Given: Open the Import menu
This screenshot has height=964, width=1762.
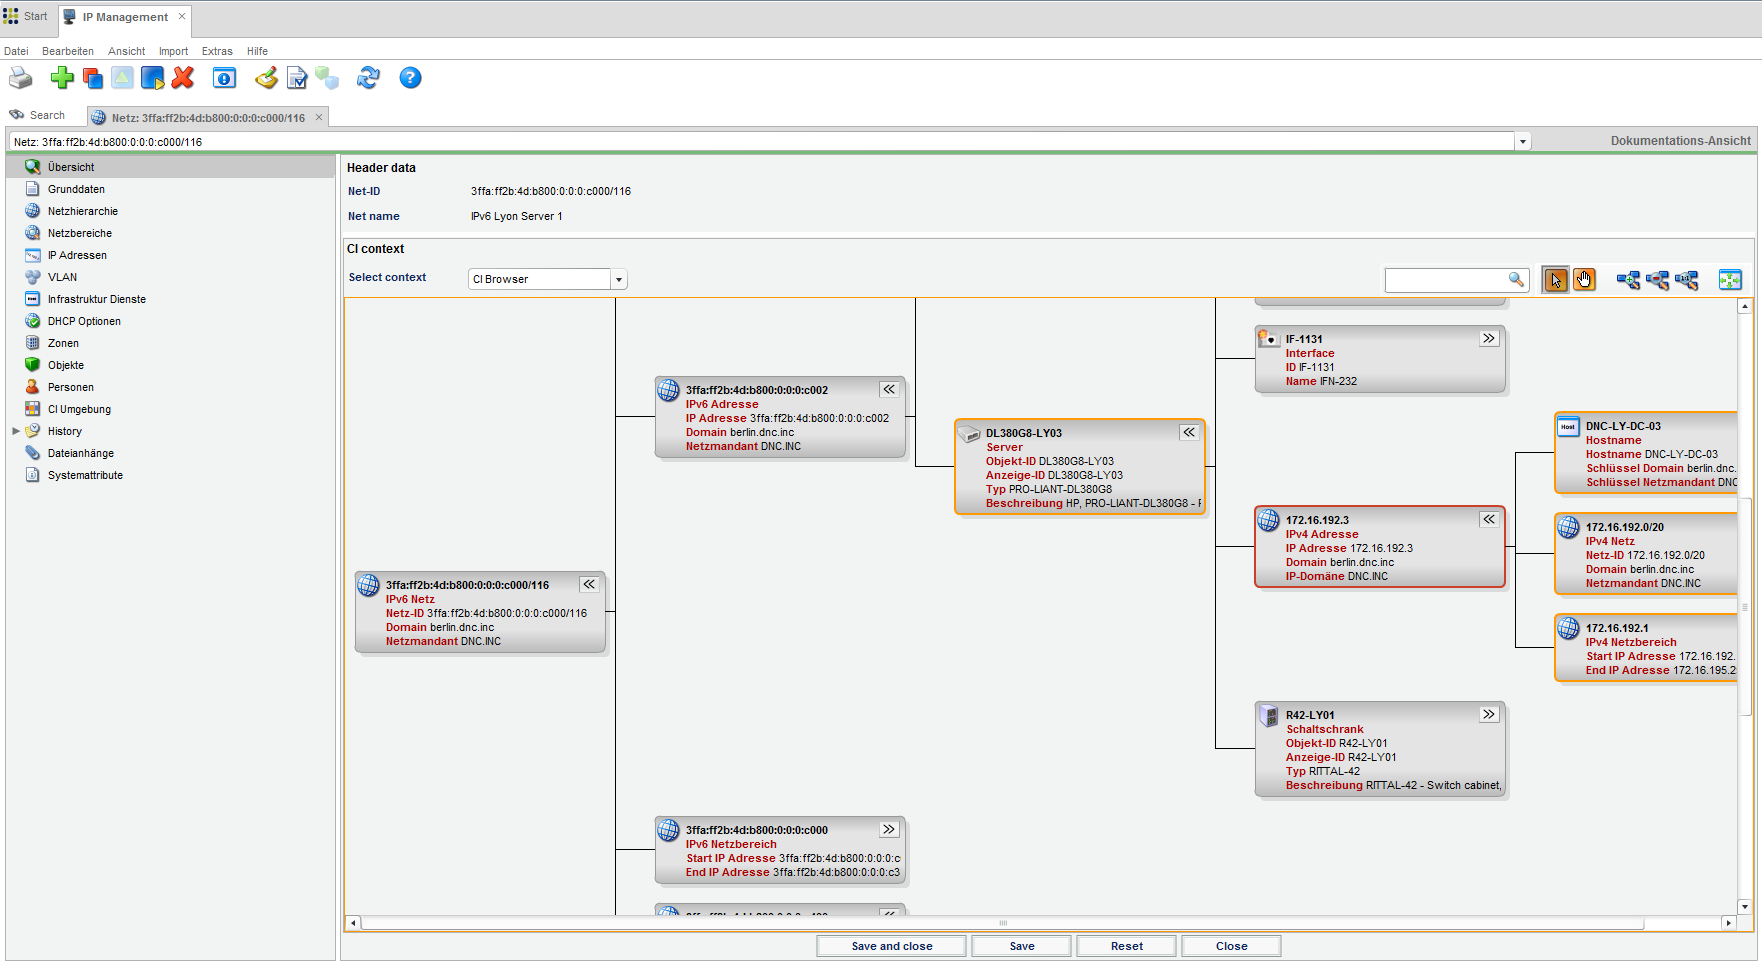Looking at the screenshot, I should (173, 51).
